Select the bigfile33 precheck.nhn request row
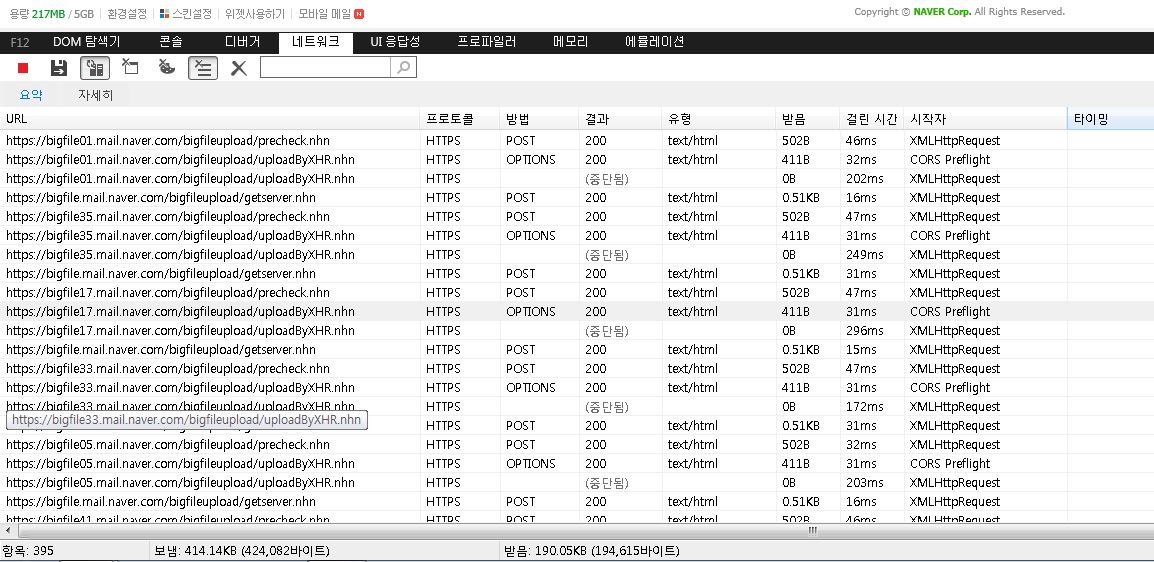Image resolution: width=1154 pixels, height=562 pixels. tap(577, 369)
